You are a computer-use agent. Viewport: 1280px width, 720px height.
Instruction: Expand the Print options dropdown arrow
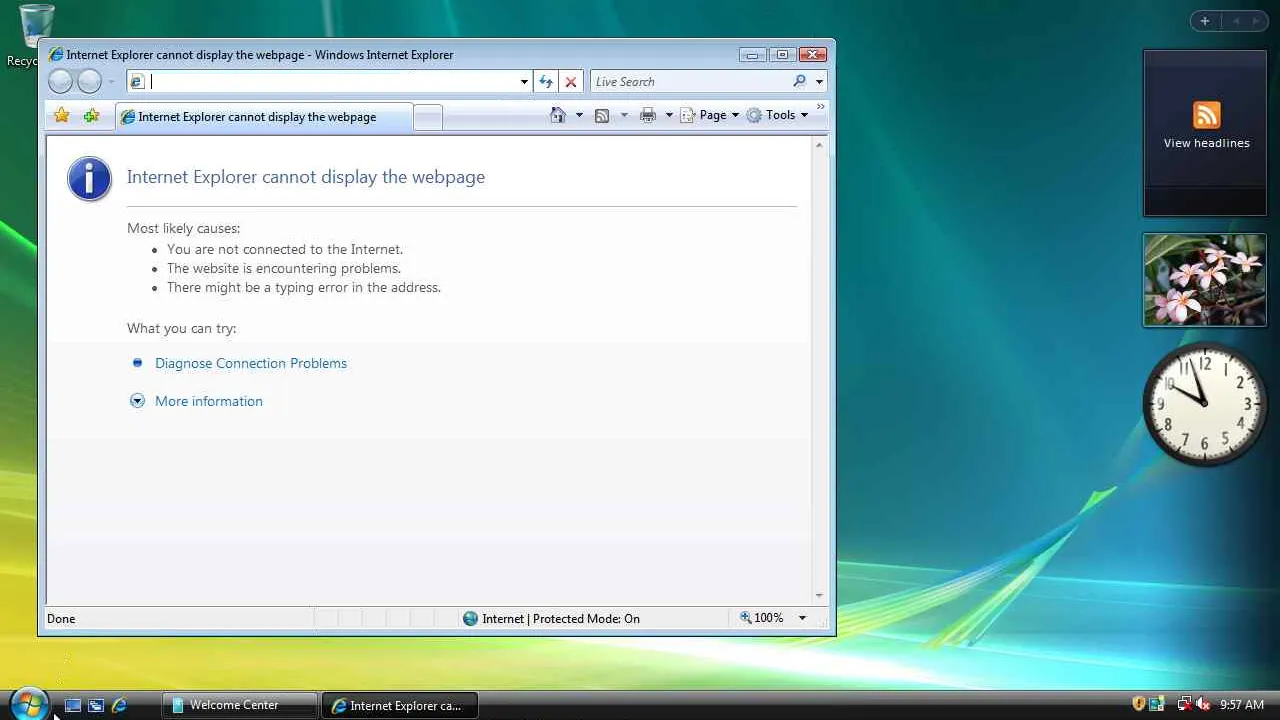pyautogui.click(x=669, y=115)
